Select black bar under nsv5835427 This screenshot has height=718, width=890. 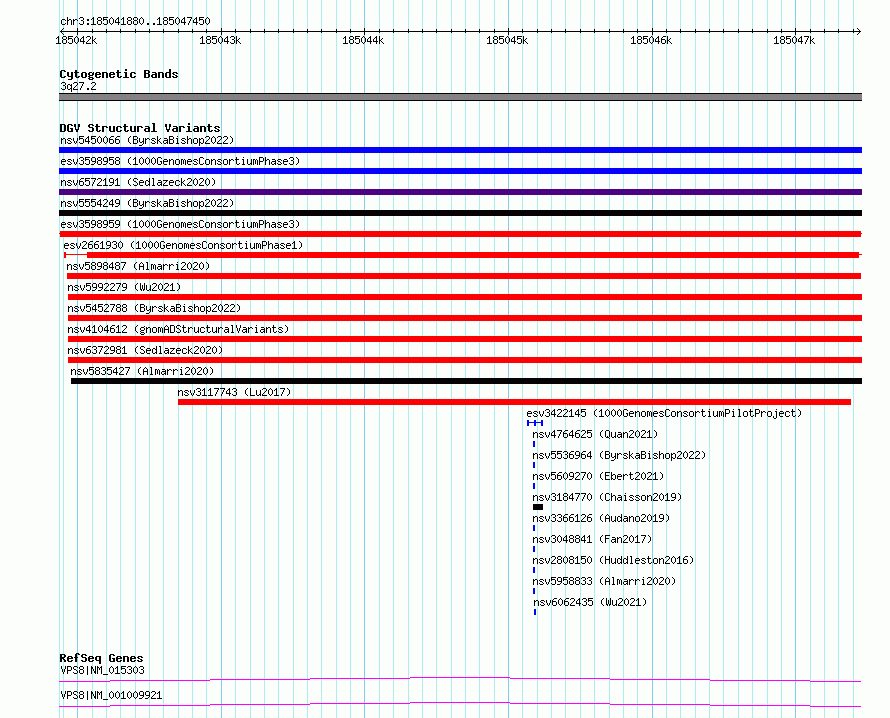467,381
